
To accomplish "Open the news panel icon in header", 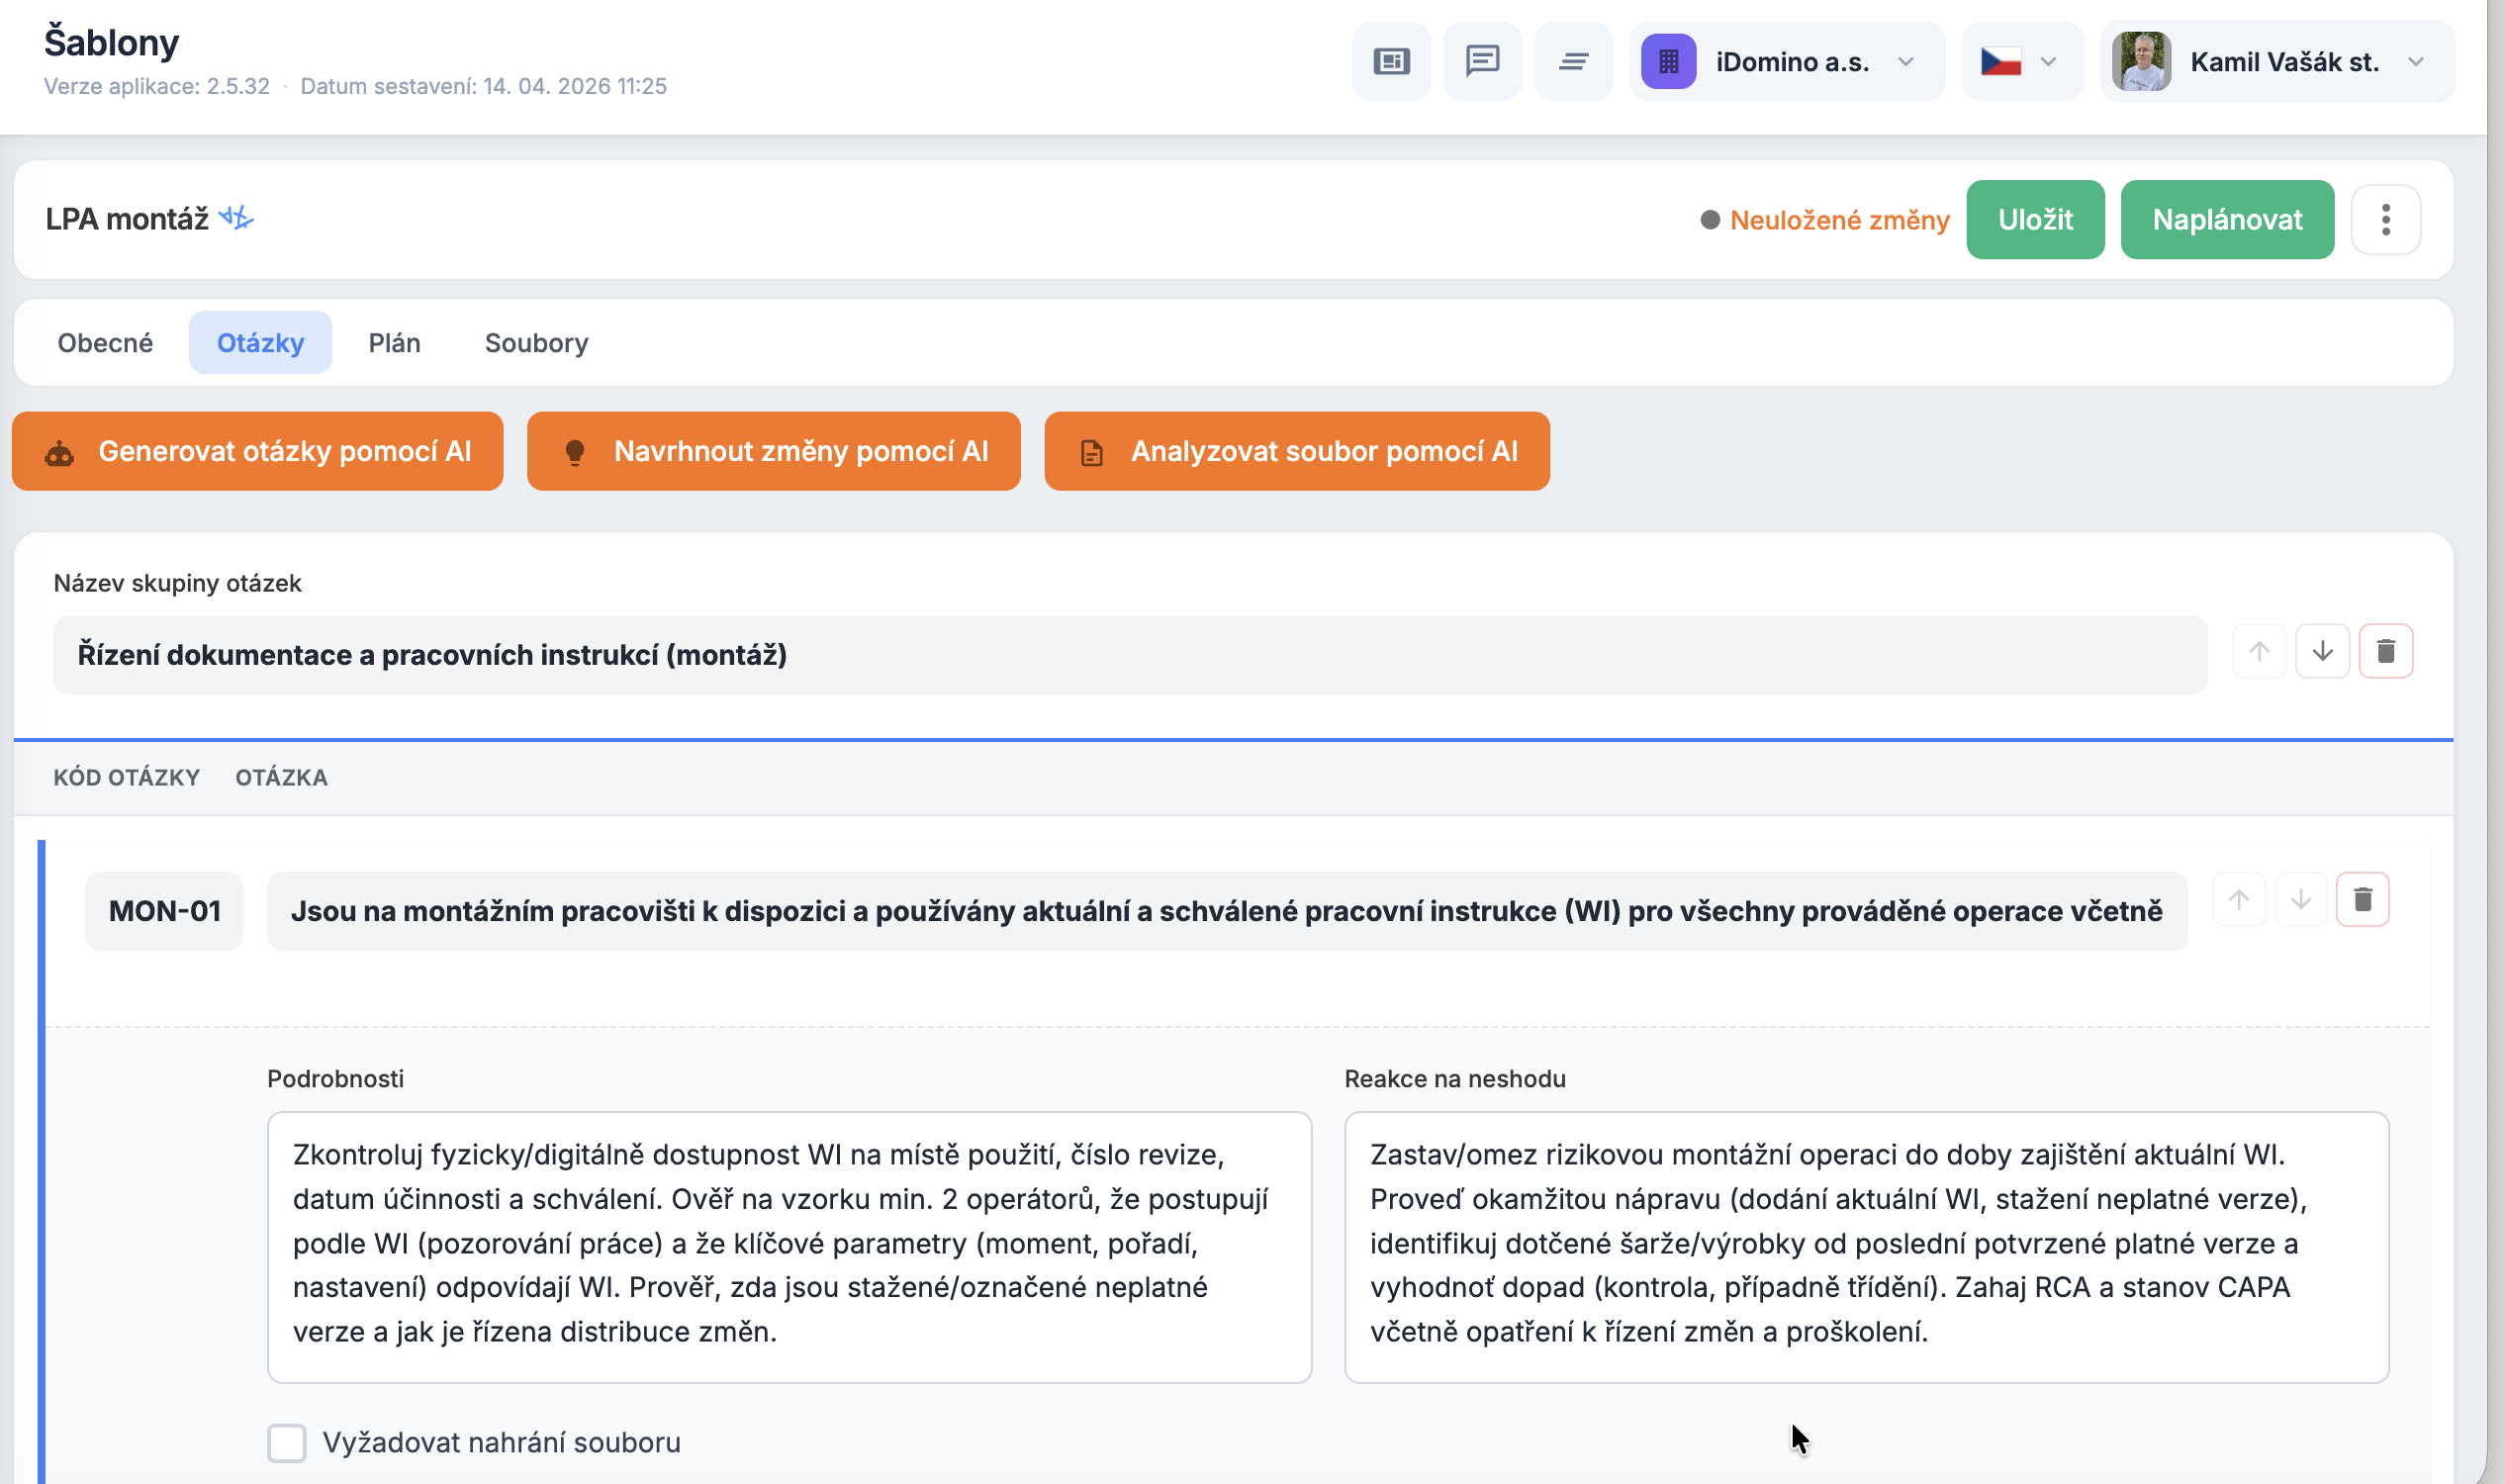I will [1391, 62].
